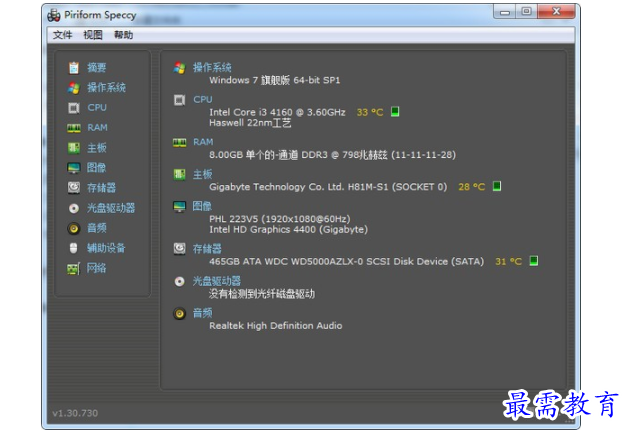
Task: Click "Intel Core i3 4160 @ 3.60GHz" text
Action: pos(277,112)
